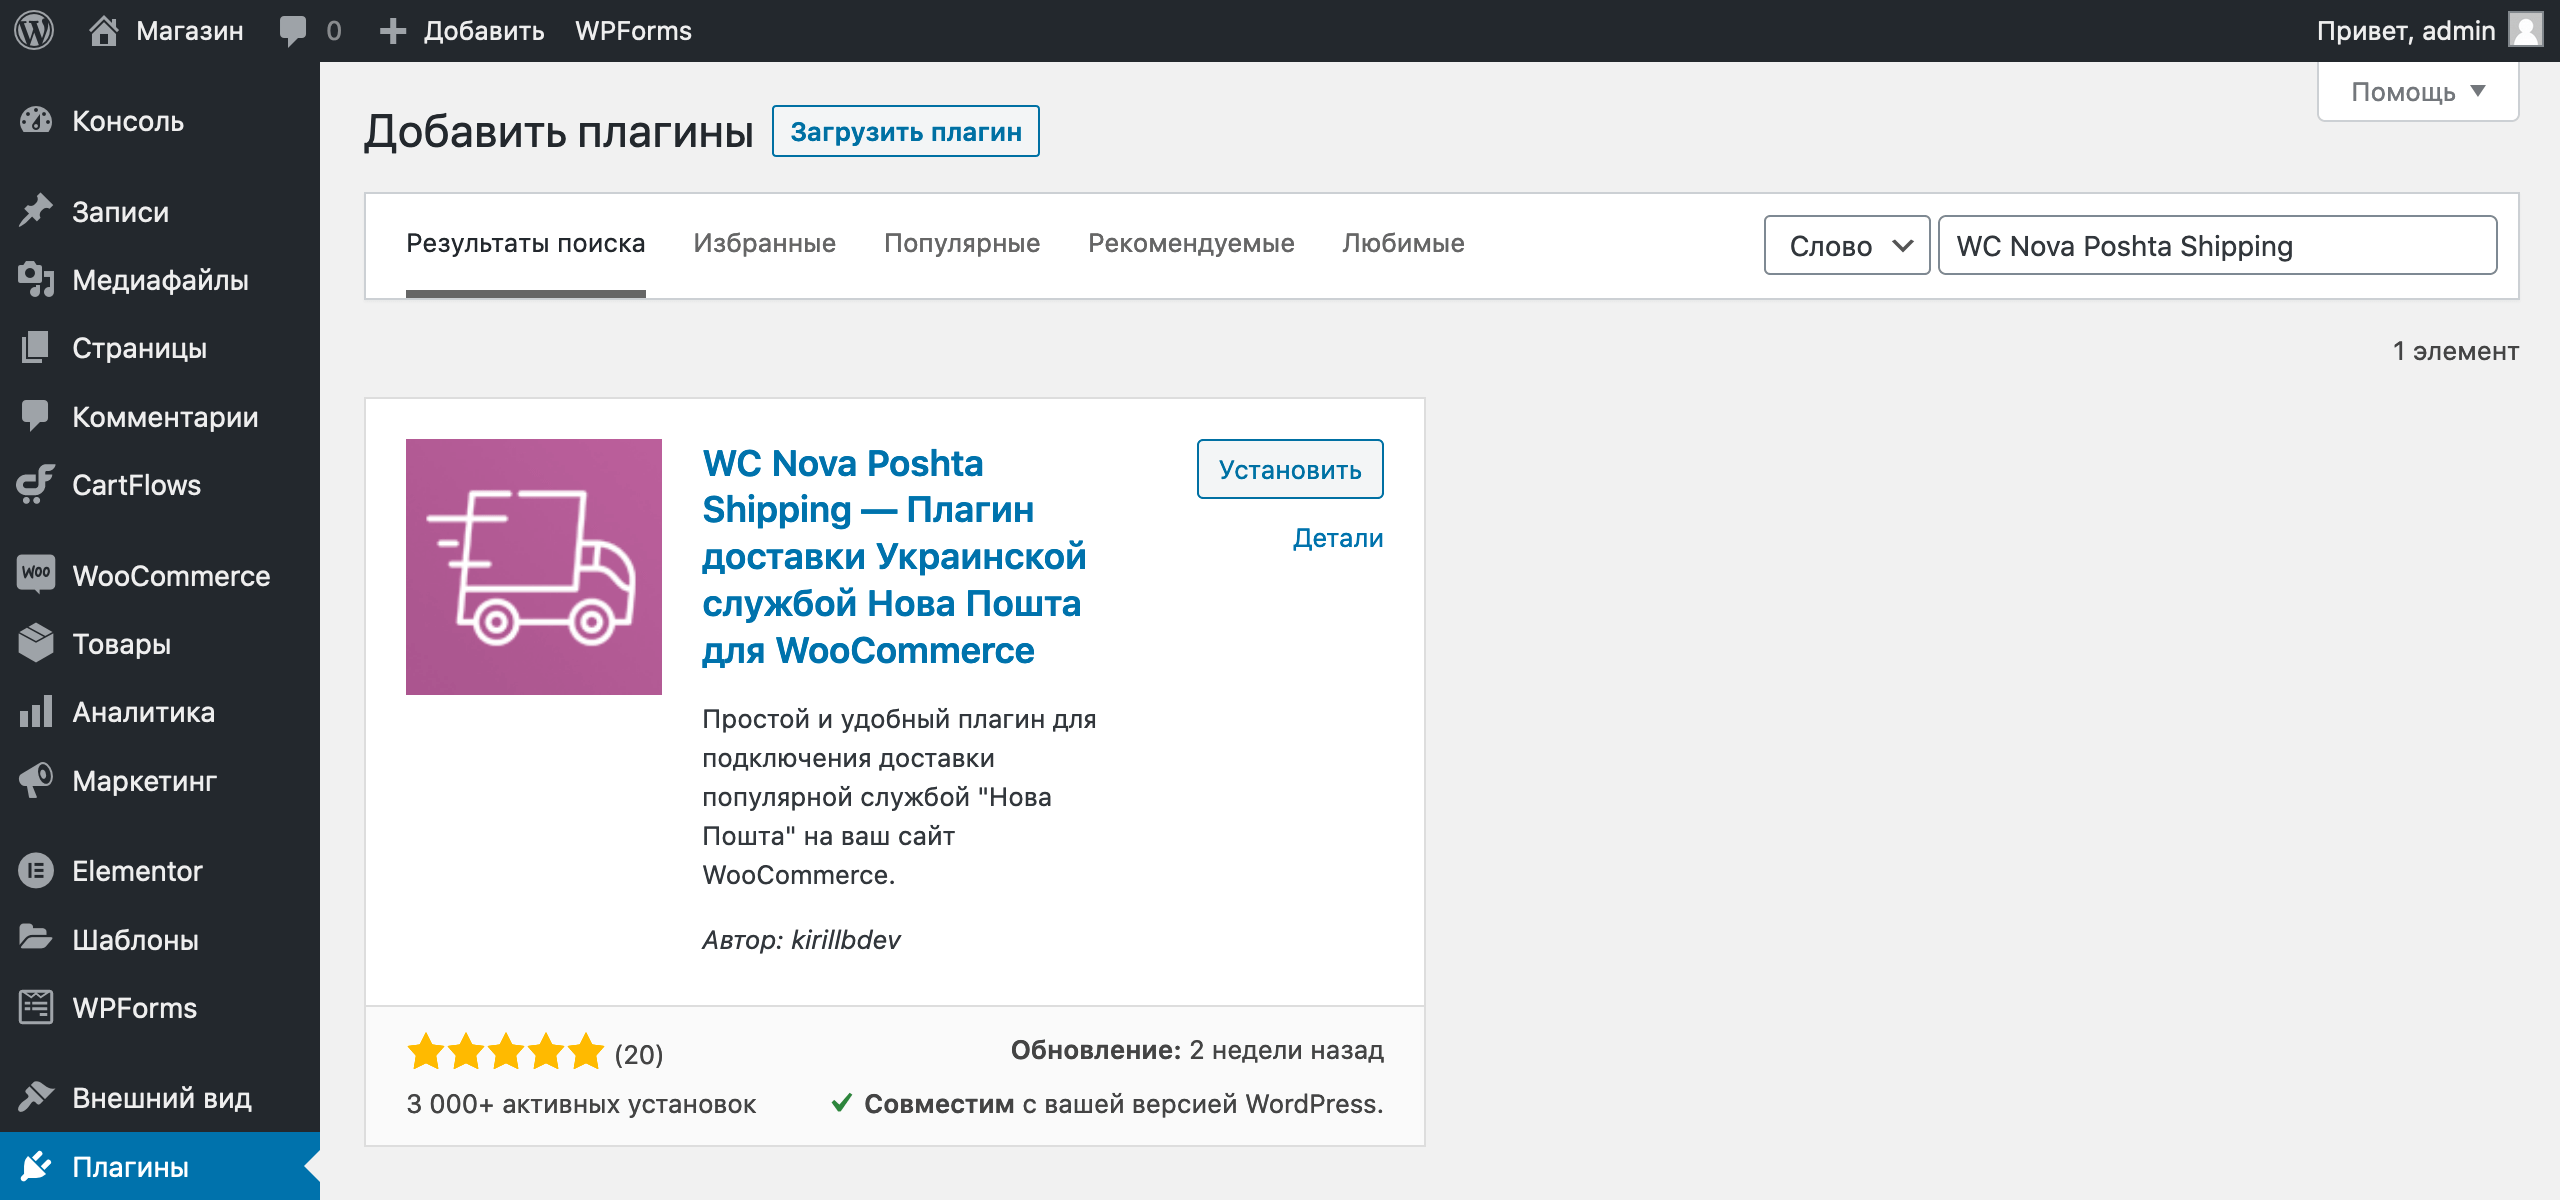Click the 'Совместим с вашей версией WordPress' text
Screen dimensions: 2560x1200
(1123, 1104)
